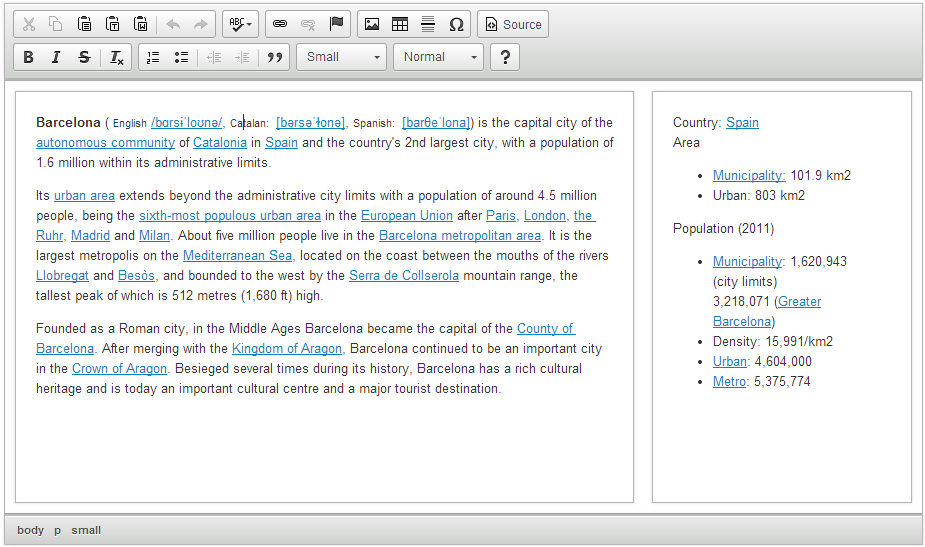Toggle Bold formatting

click(x=28, y=57)
